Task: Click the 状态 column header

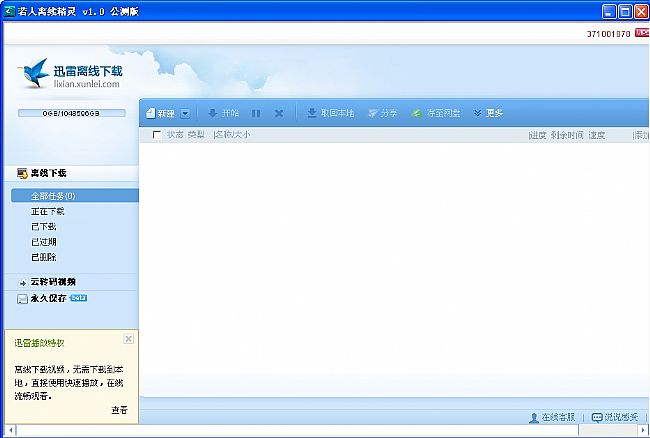Action: 175,135
